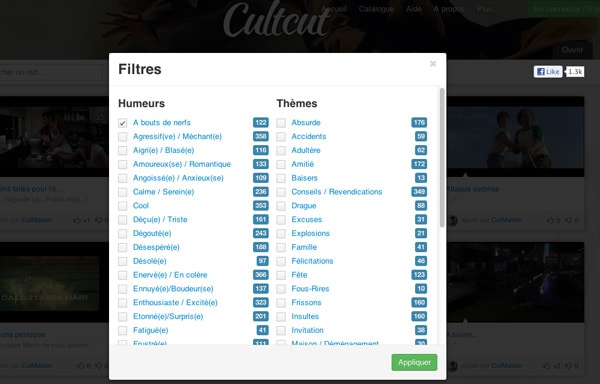Open the Plus... menu in the navbar
600x384 pixels.
(x=488, y=9)
